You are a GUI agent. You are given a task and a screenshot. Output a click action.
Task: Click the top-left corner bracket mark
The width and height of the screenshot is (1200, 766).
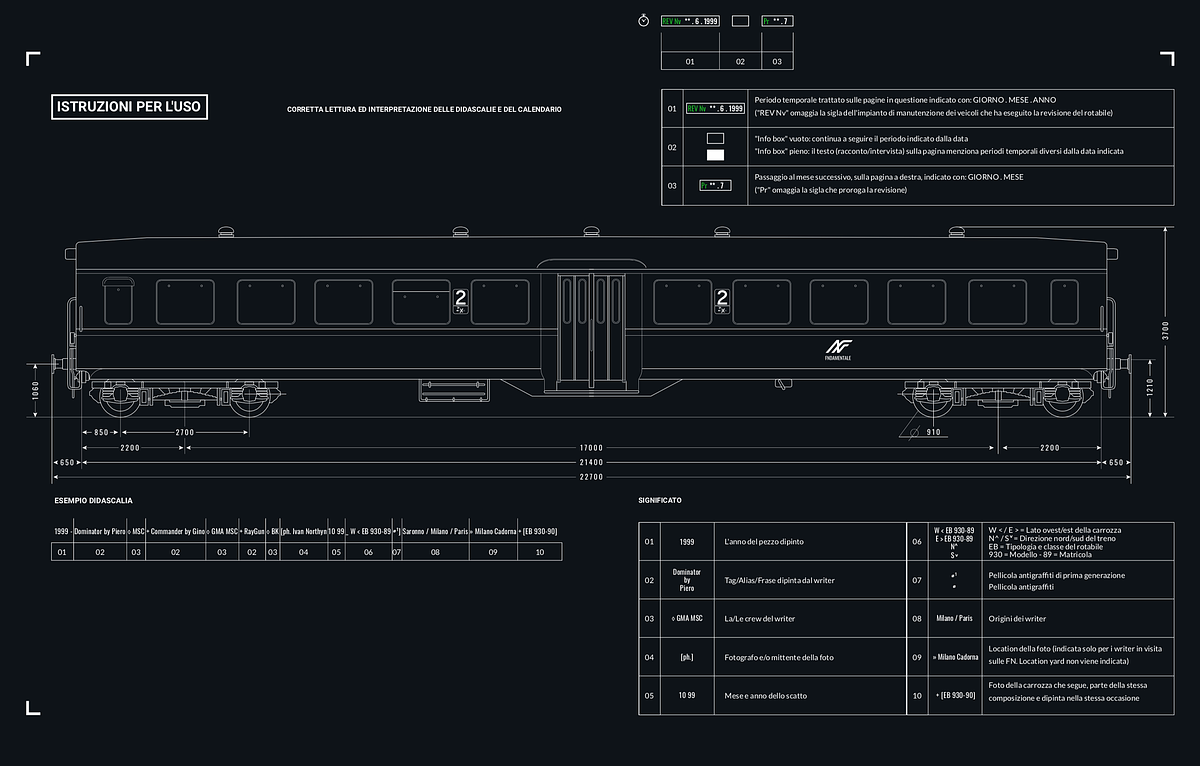click(33, 58)
